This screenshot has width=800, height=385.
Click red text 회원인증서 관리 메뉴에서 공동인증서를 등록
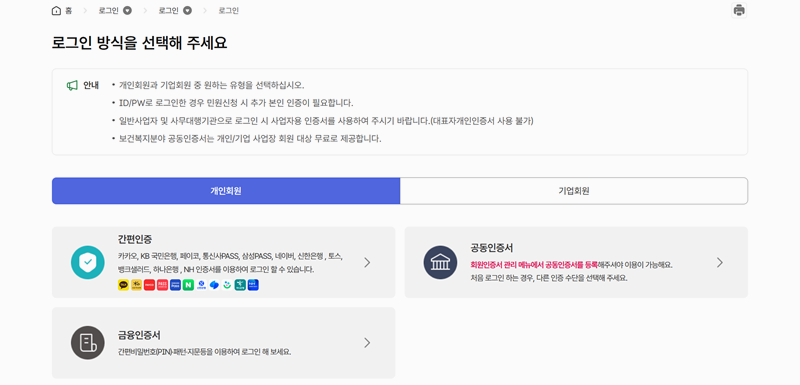[x=534, y=265]
